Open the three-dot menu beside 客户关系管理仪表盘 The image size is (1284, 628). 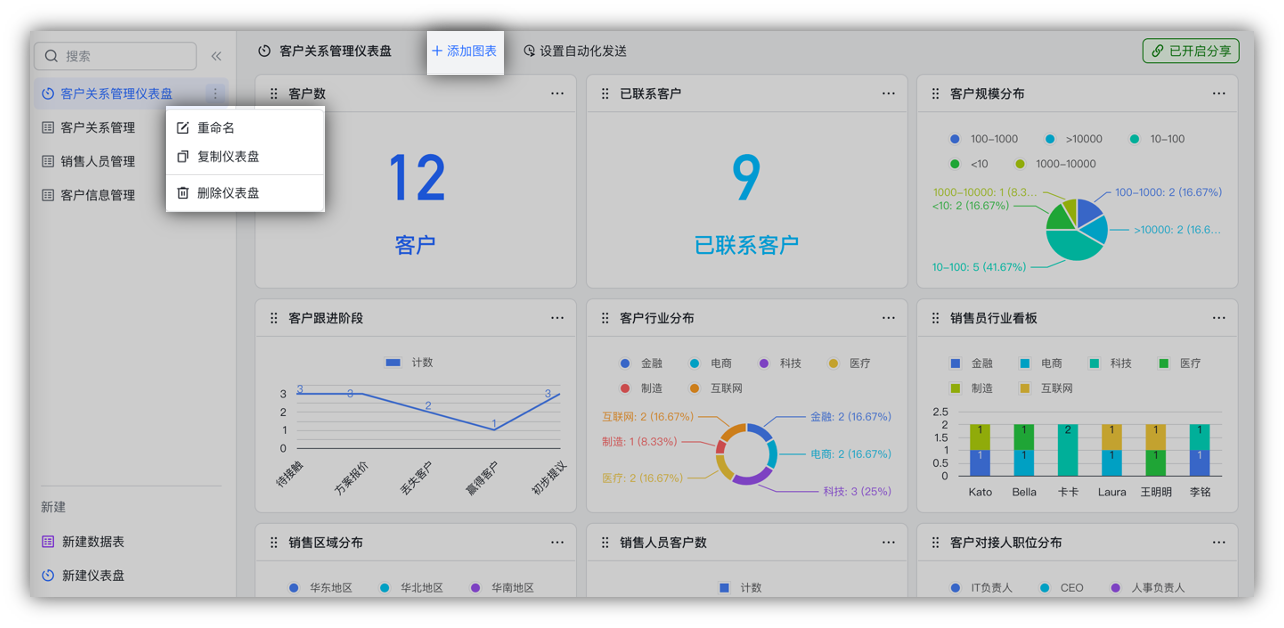click(214, 93)
